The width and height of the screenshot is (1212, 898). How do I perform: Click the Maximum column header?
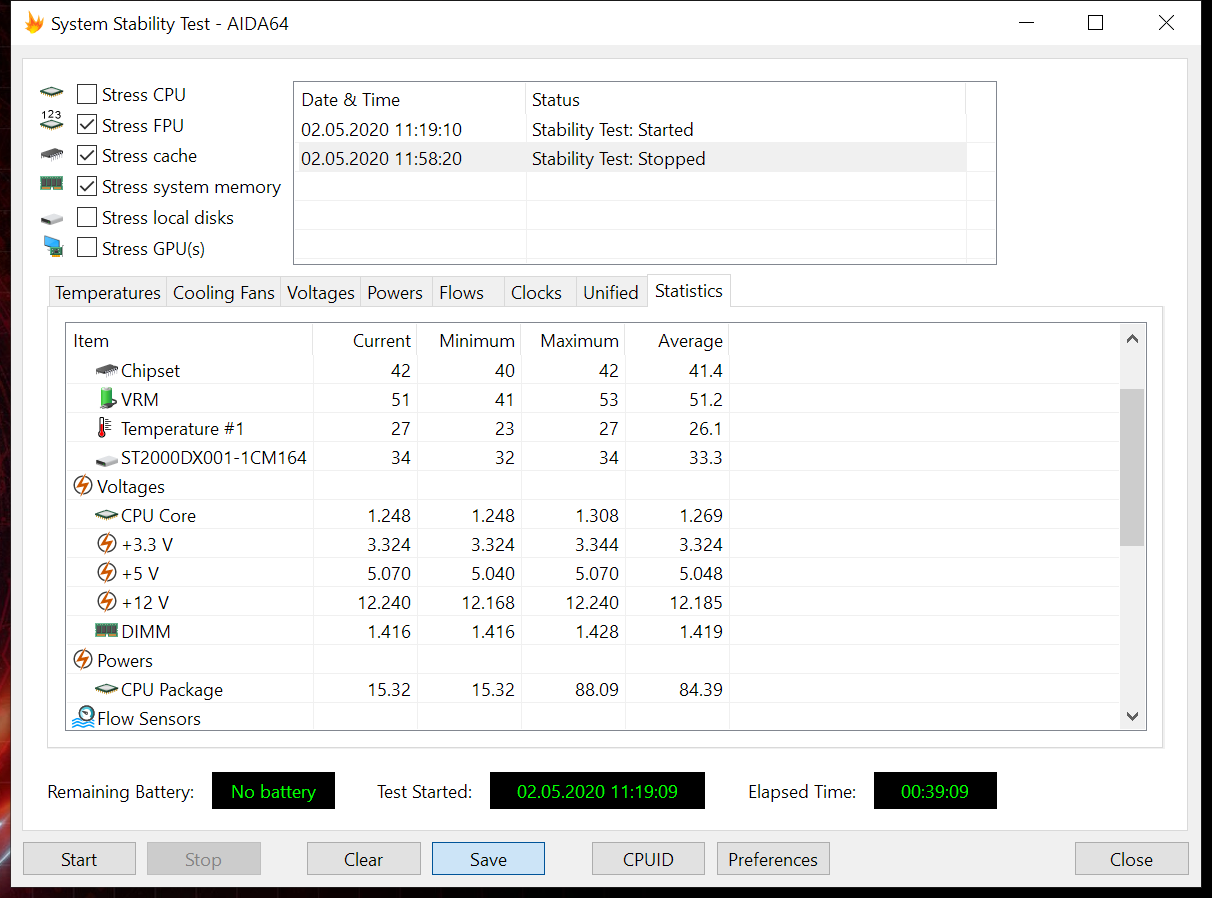[x=573, y=341]
